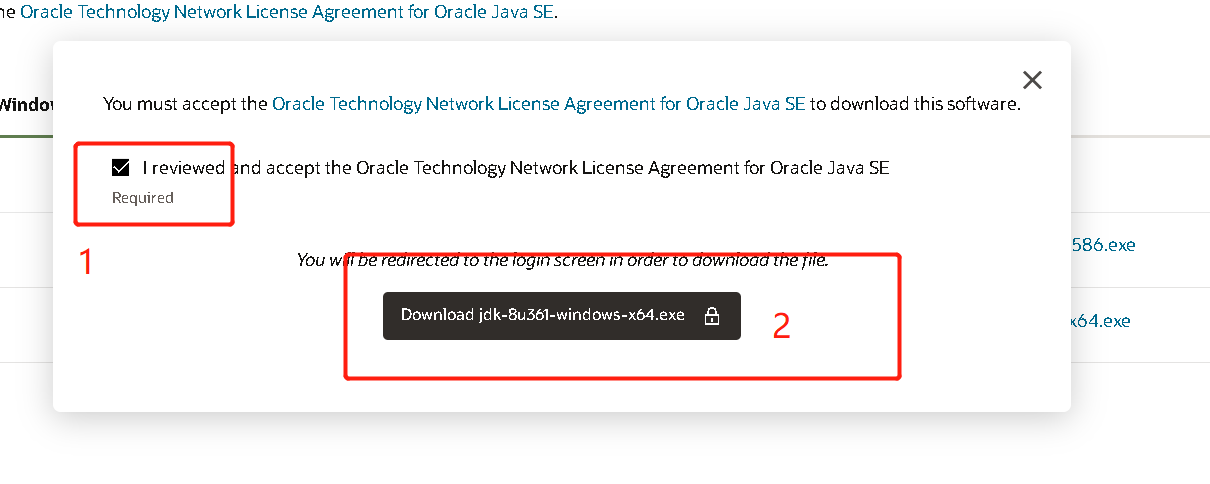1210x484 pixels.
Task: Open the background link ending in x64.exe
Action: (x=1100, y=321)
